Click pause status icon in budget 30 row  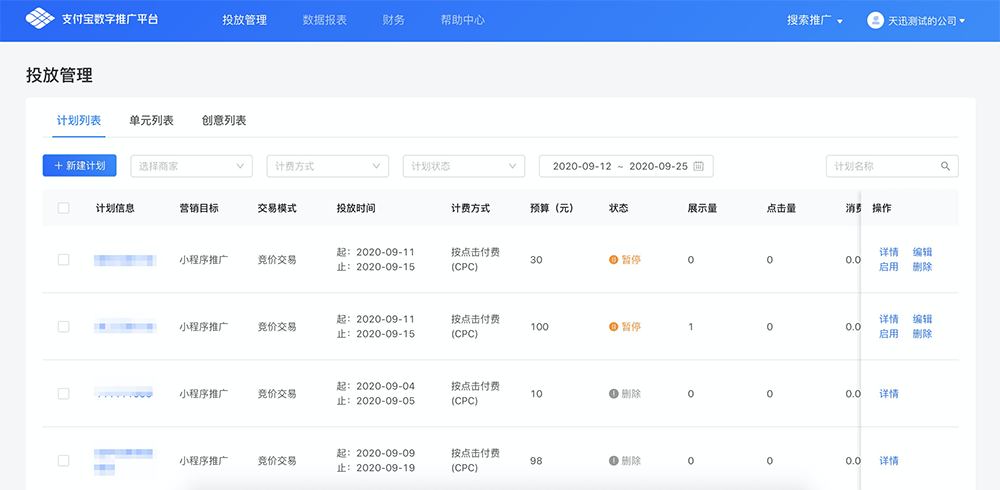click(614, 260)
